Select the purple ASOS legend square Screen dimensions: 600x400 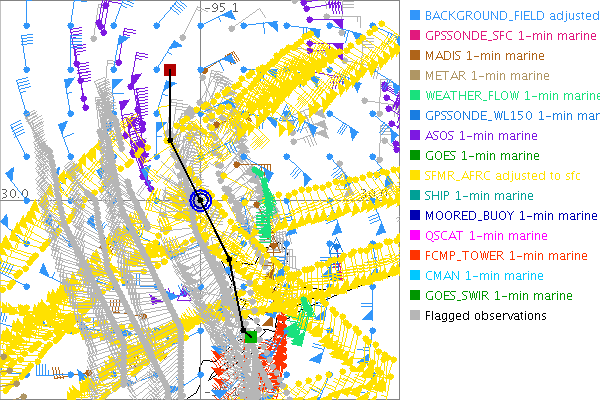414,136
